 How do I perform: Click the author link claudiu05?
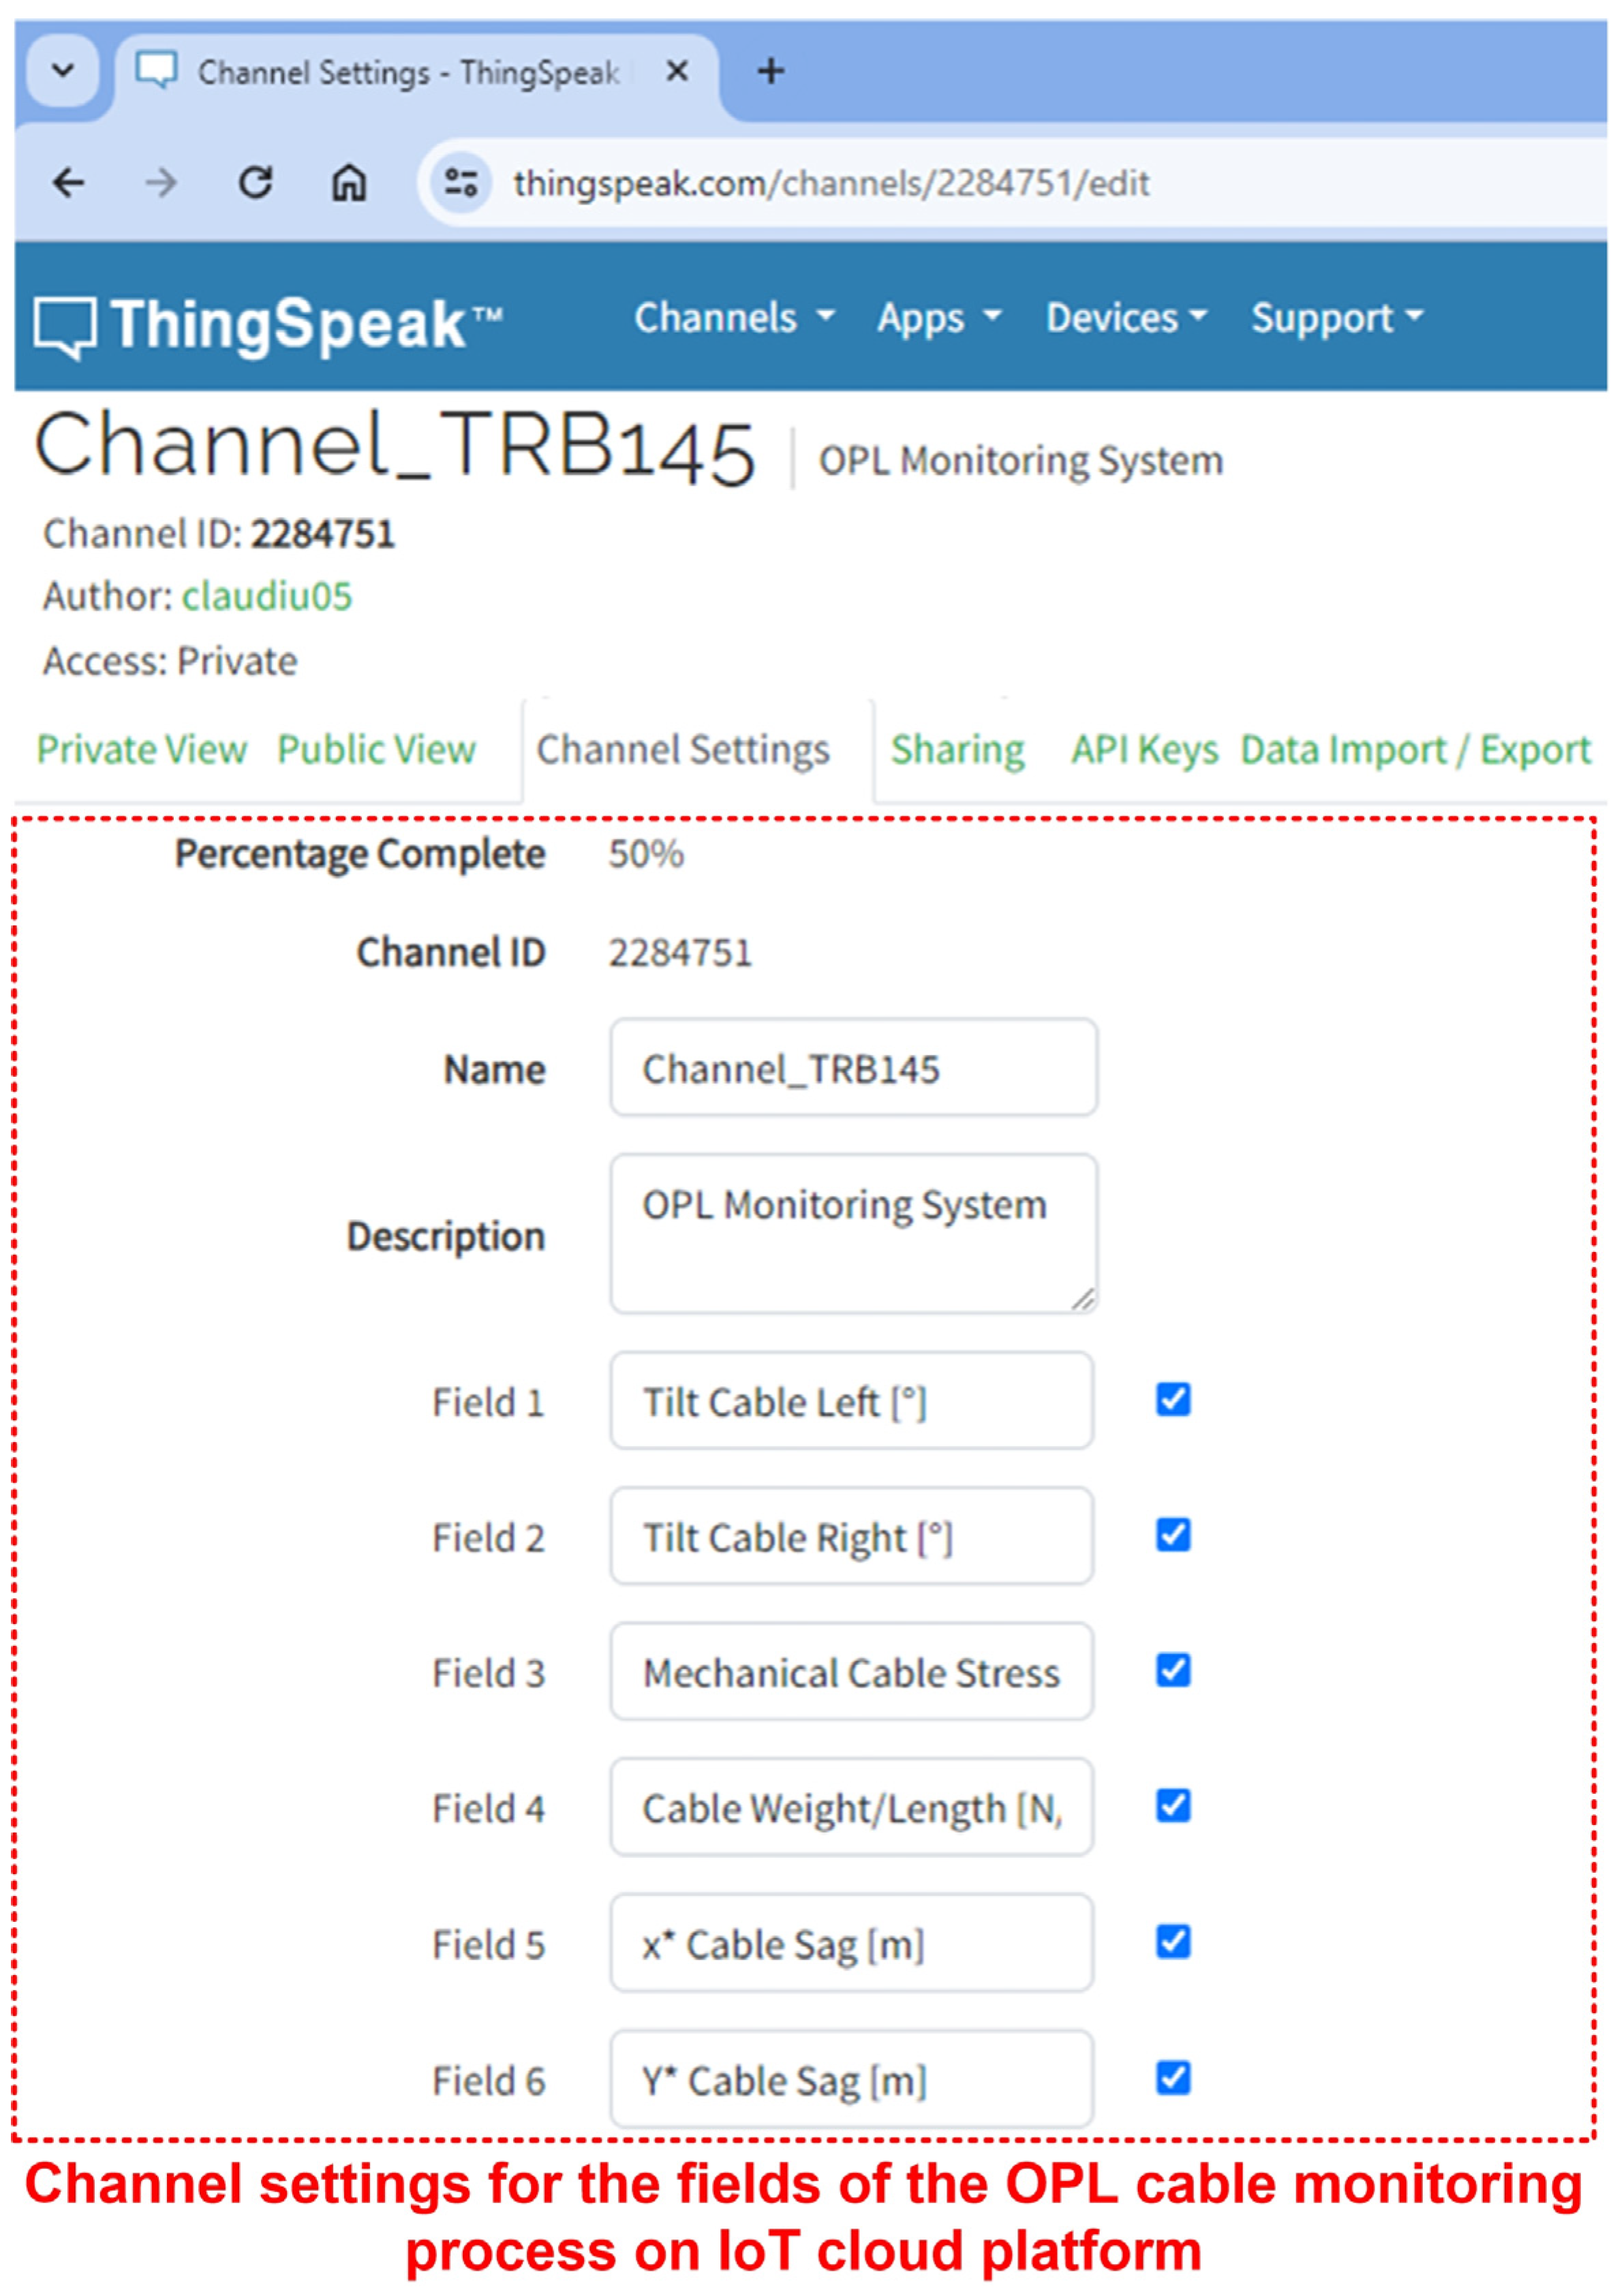[x=267, y=596]
